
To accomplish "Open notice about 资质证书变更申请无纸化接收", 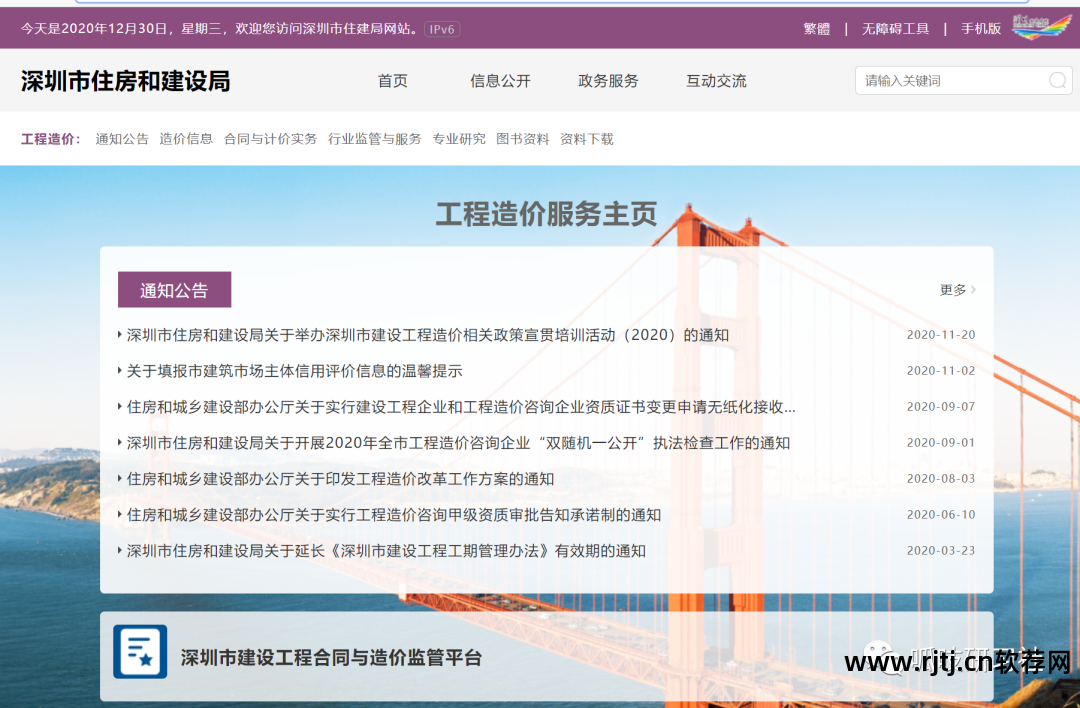I will point(461,407).
